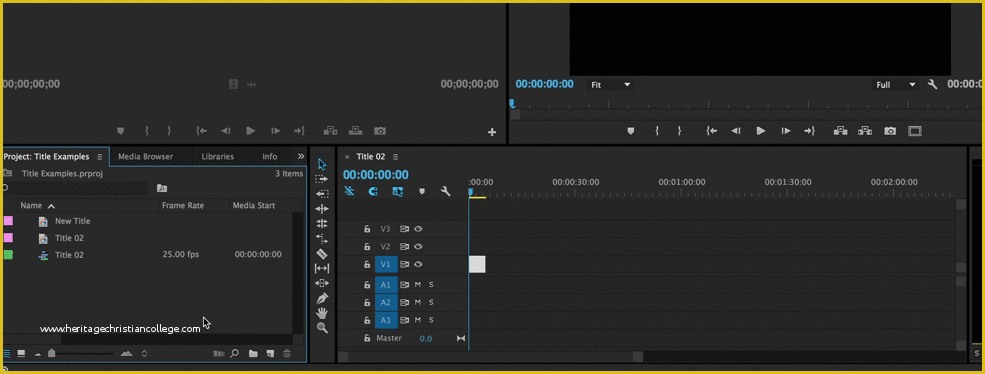Solo audio track A2
The height and width of the screenshot is (374, 985).
(431, 302)
